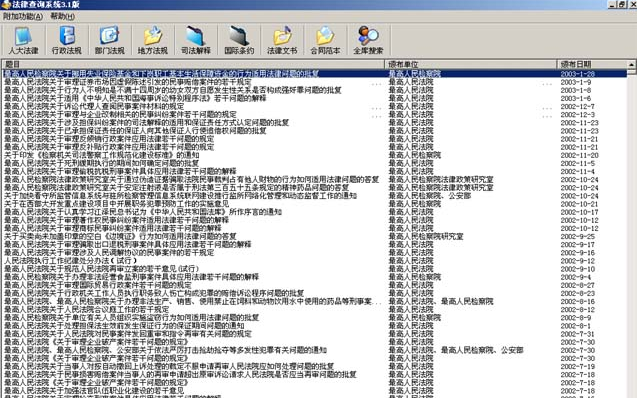
Task: Open the 合同范本 folder icon
Action: coord(325,40)
